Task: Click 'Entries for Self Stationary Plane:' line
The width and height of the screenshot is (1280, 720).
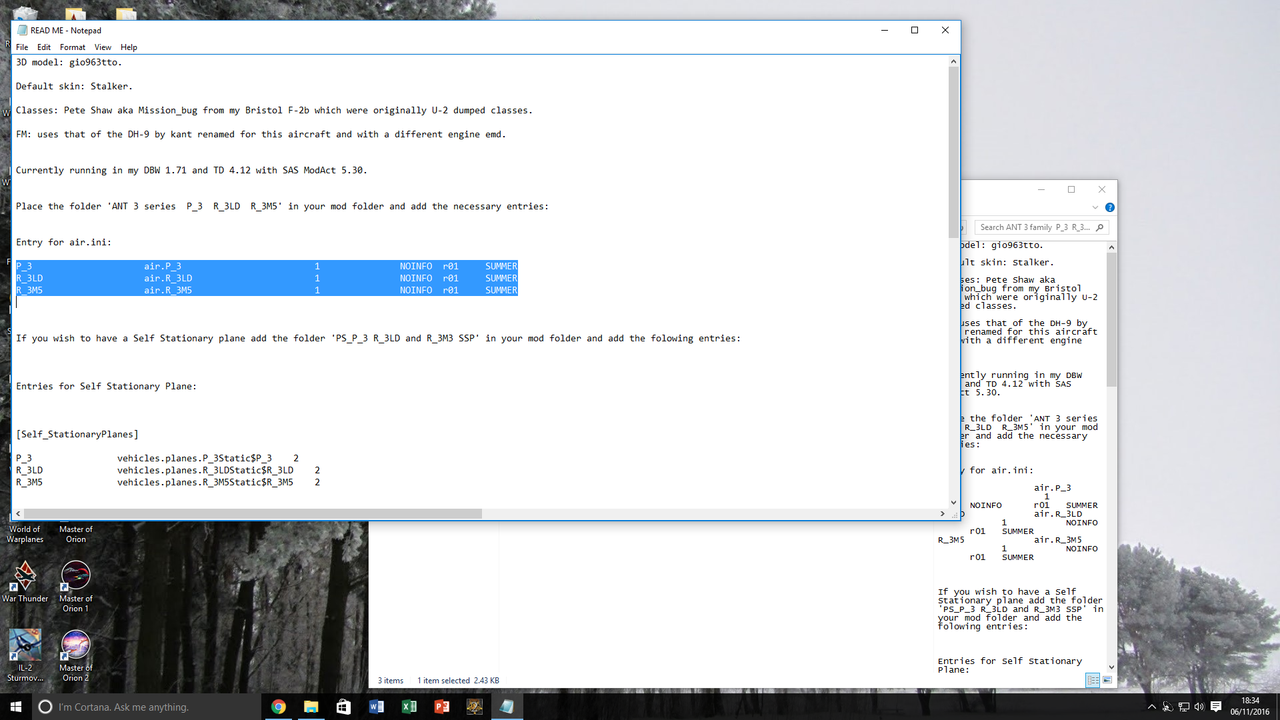Action: coord(106,386)
